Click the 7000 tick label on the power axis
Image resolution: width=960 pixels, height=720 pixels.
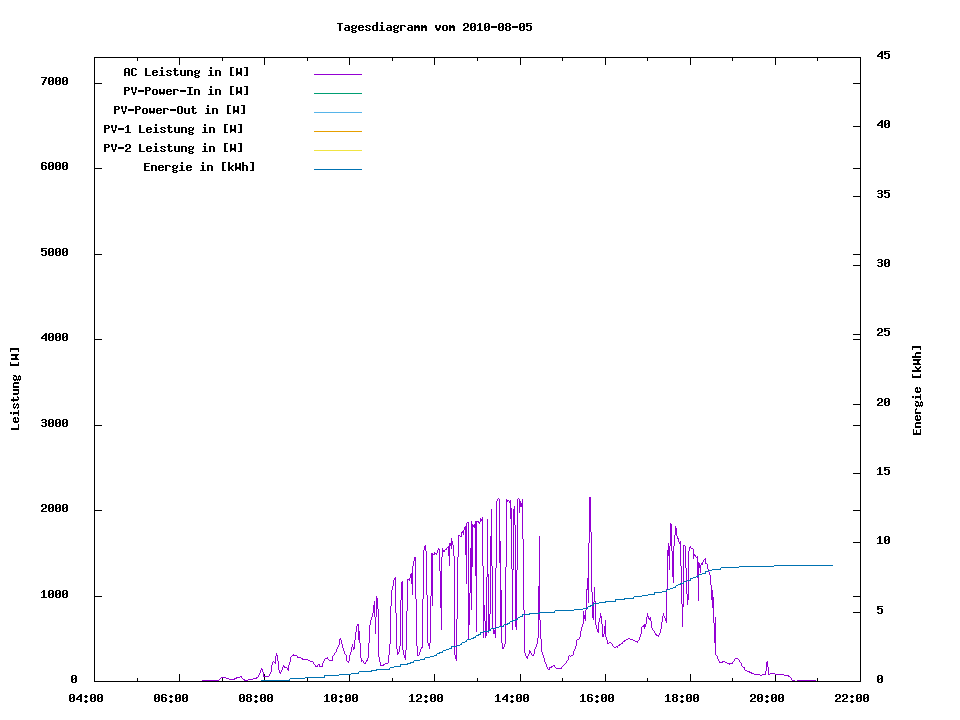pos(54,82)
